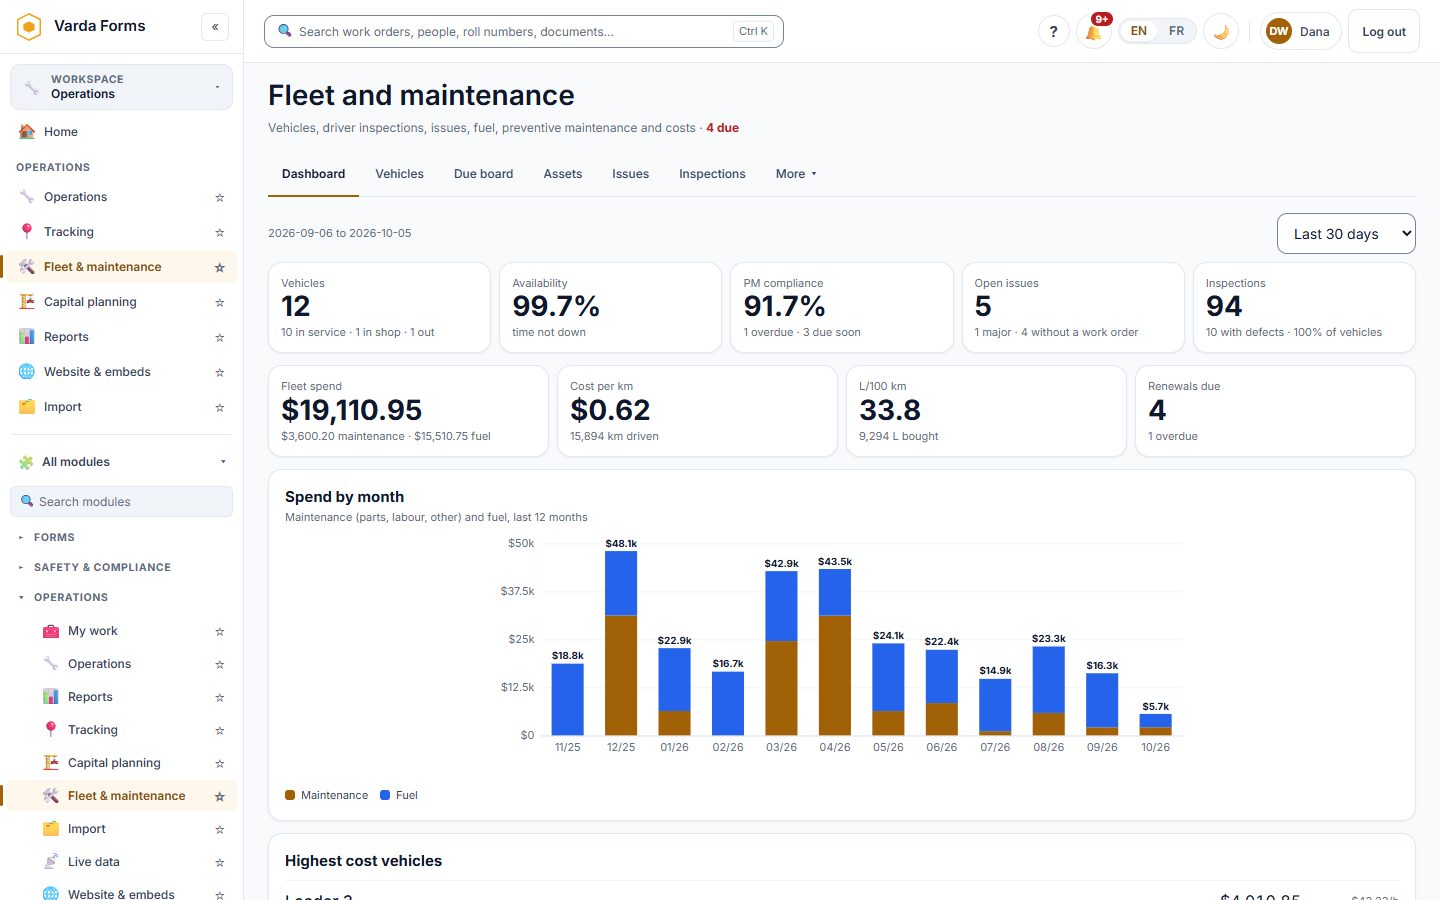Open the DW user avatar
This screenshot has width=1440, height=900.
[1278, 31]
